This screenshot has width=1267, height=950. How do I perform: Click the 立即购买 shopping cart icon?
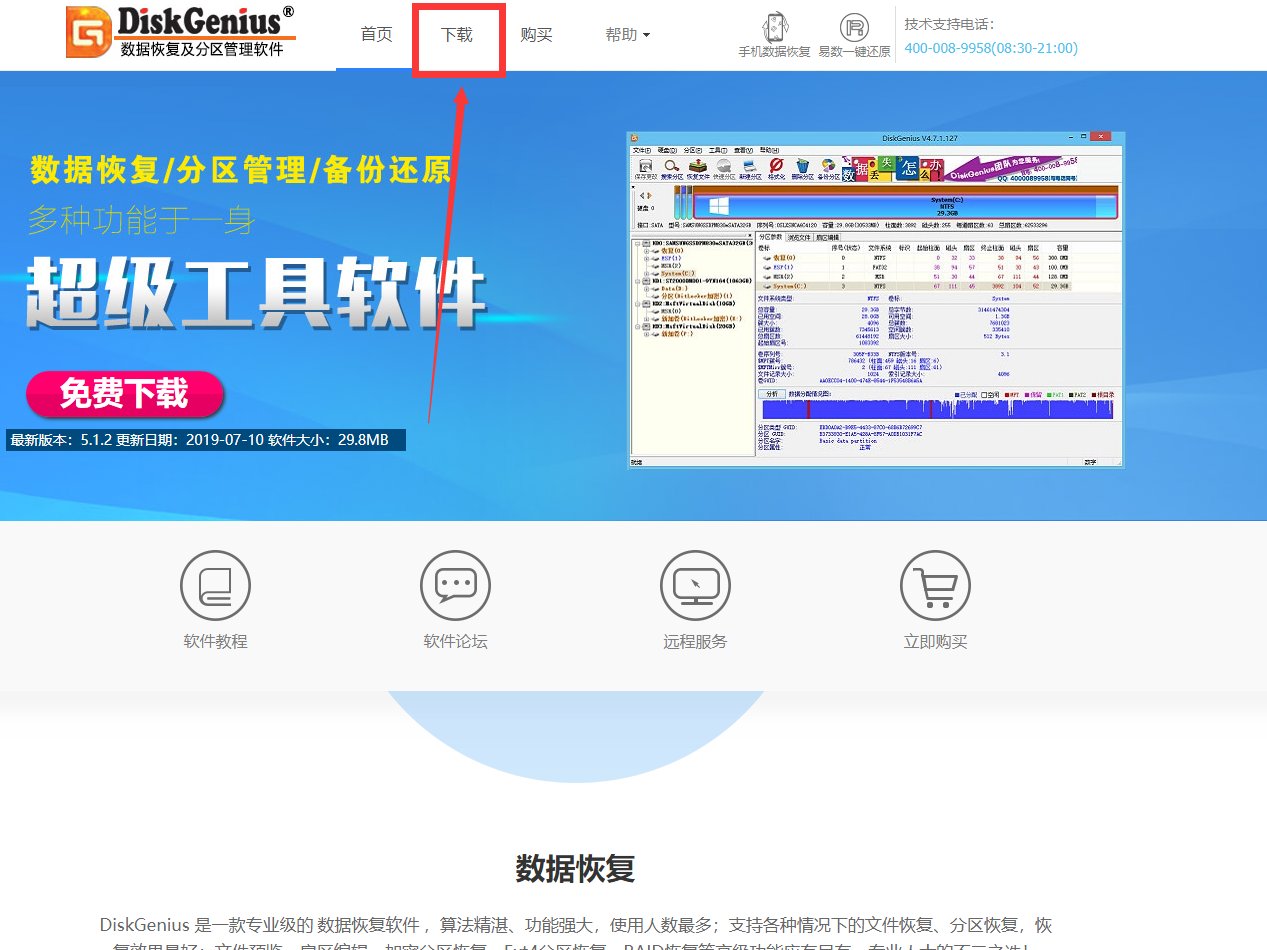point(935,585)
